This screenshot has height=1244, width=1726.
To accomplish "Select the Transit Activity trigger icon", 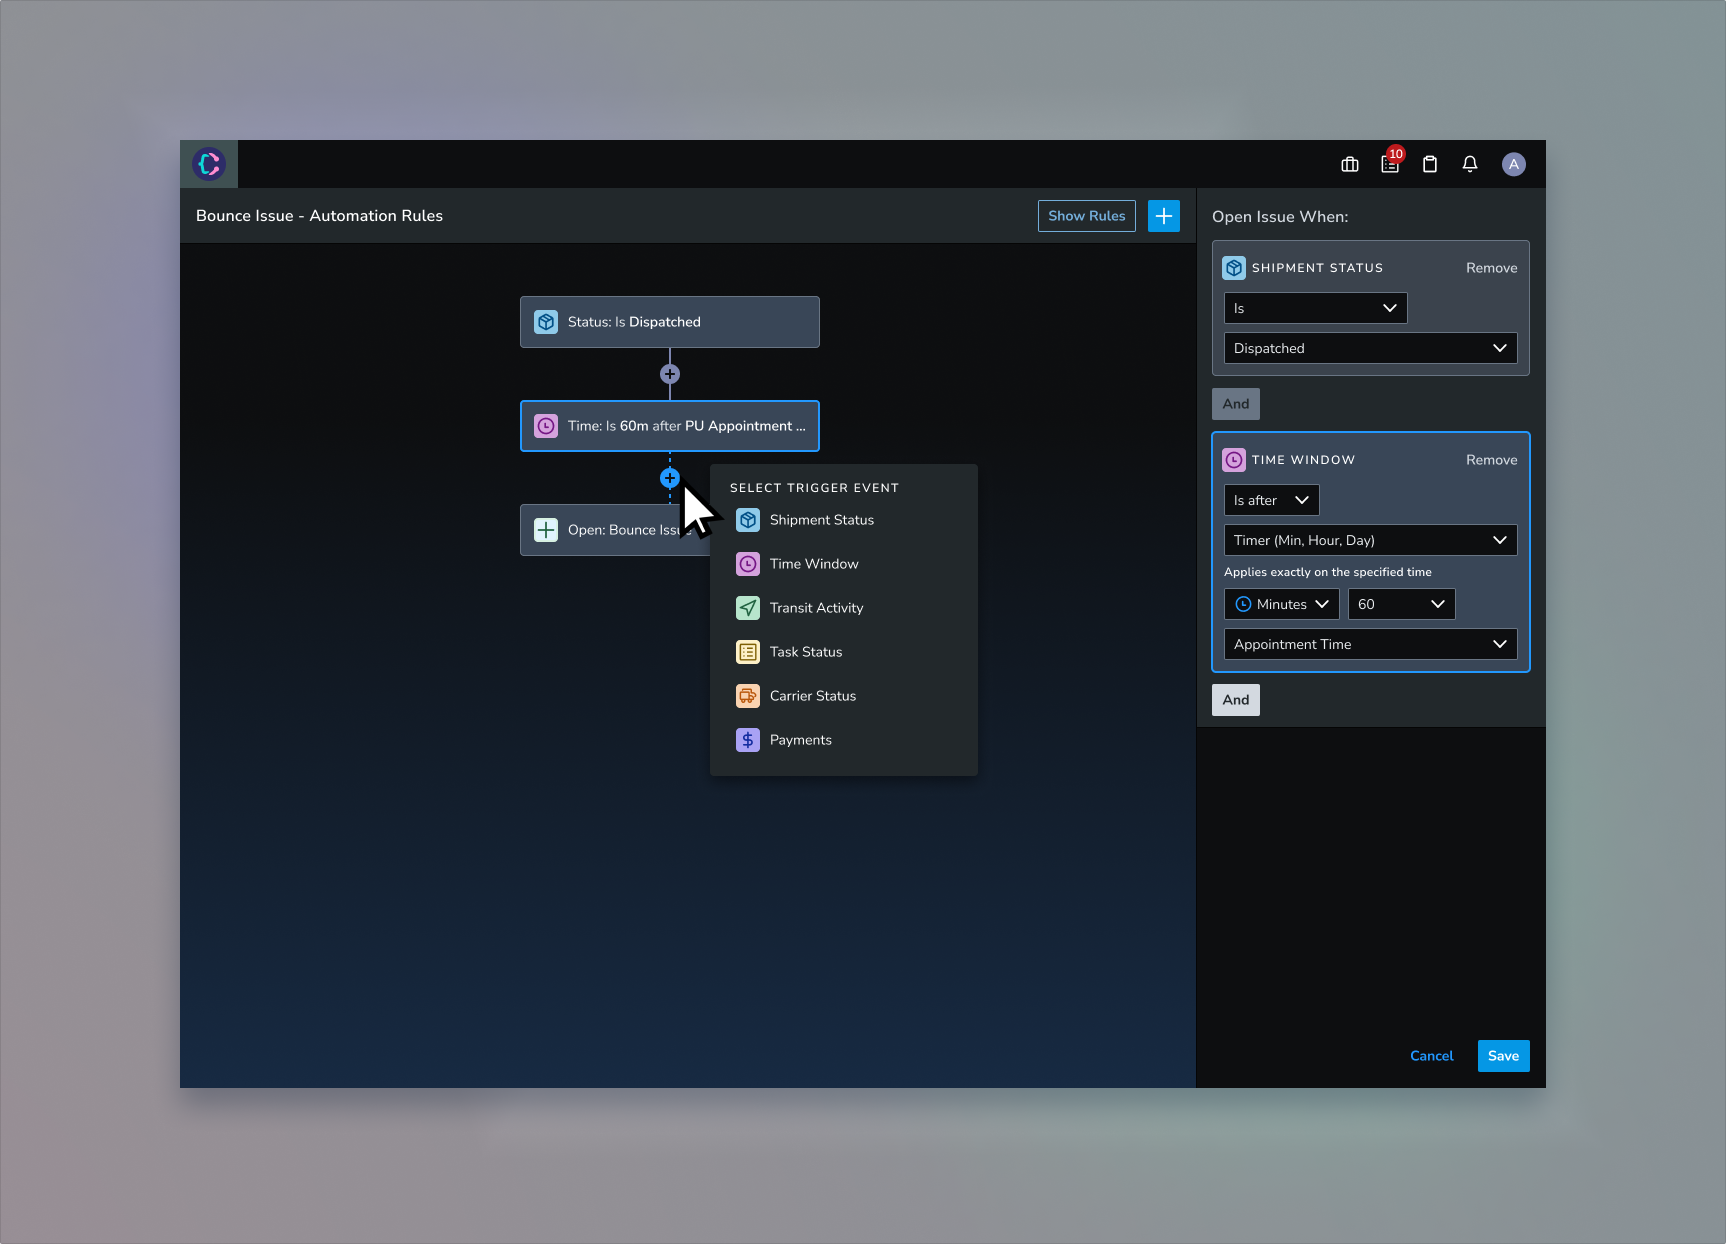I will pos(747,607).
